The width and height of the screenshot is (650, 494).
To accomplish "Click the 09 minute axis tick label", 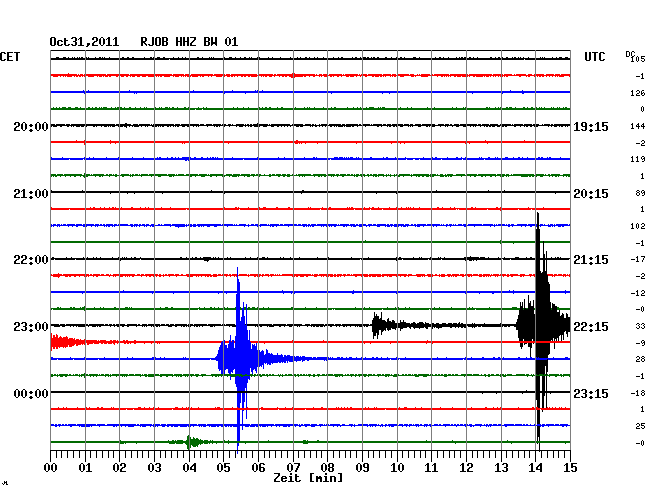I will [x=362, y=468].
